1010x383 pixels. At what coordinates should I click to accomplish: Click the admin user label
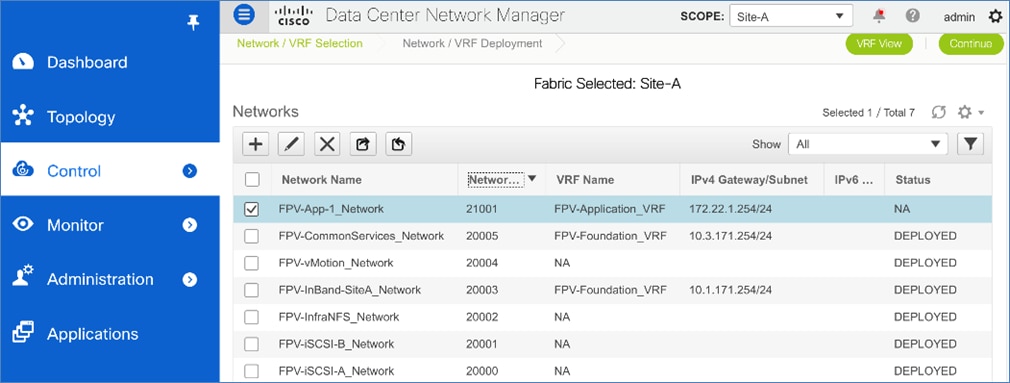click(x=959, y=17)
